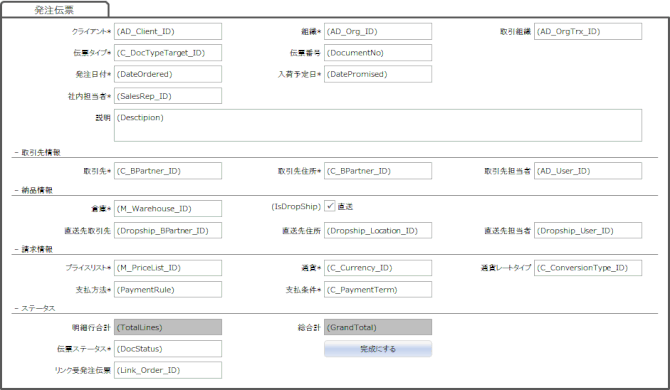
Task: Collapse the 取引先情報 section
Action: pyautogui.click(x=38, y=152)
